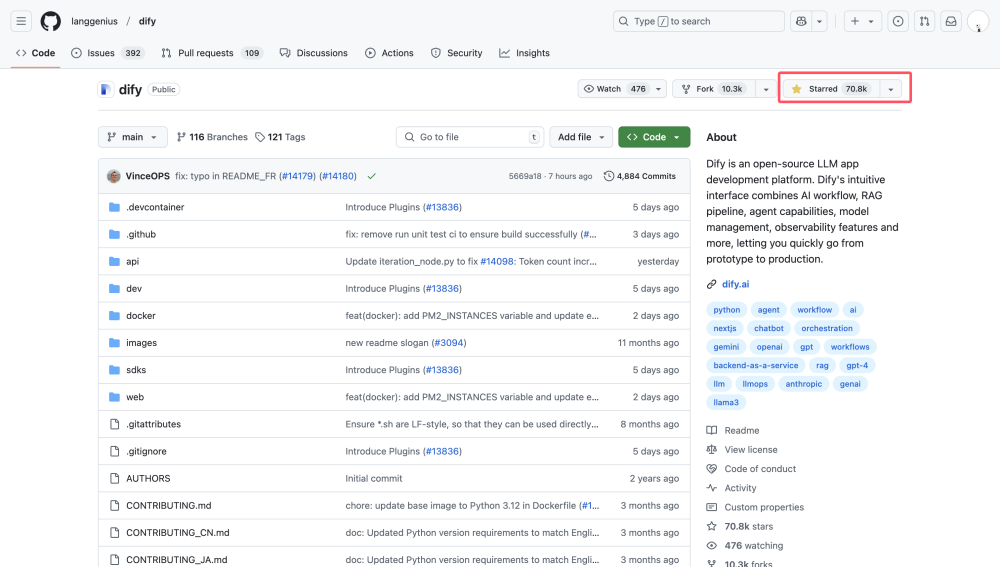Open View license scale icon
1000x567 pixels.
click(x=712, y=450)
